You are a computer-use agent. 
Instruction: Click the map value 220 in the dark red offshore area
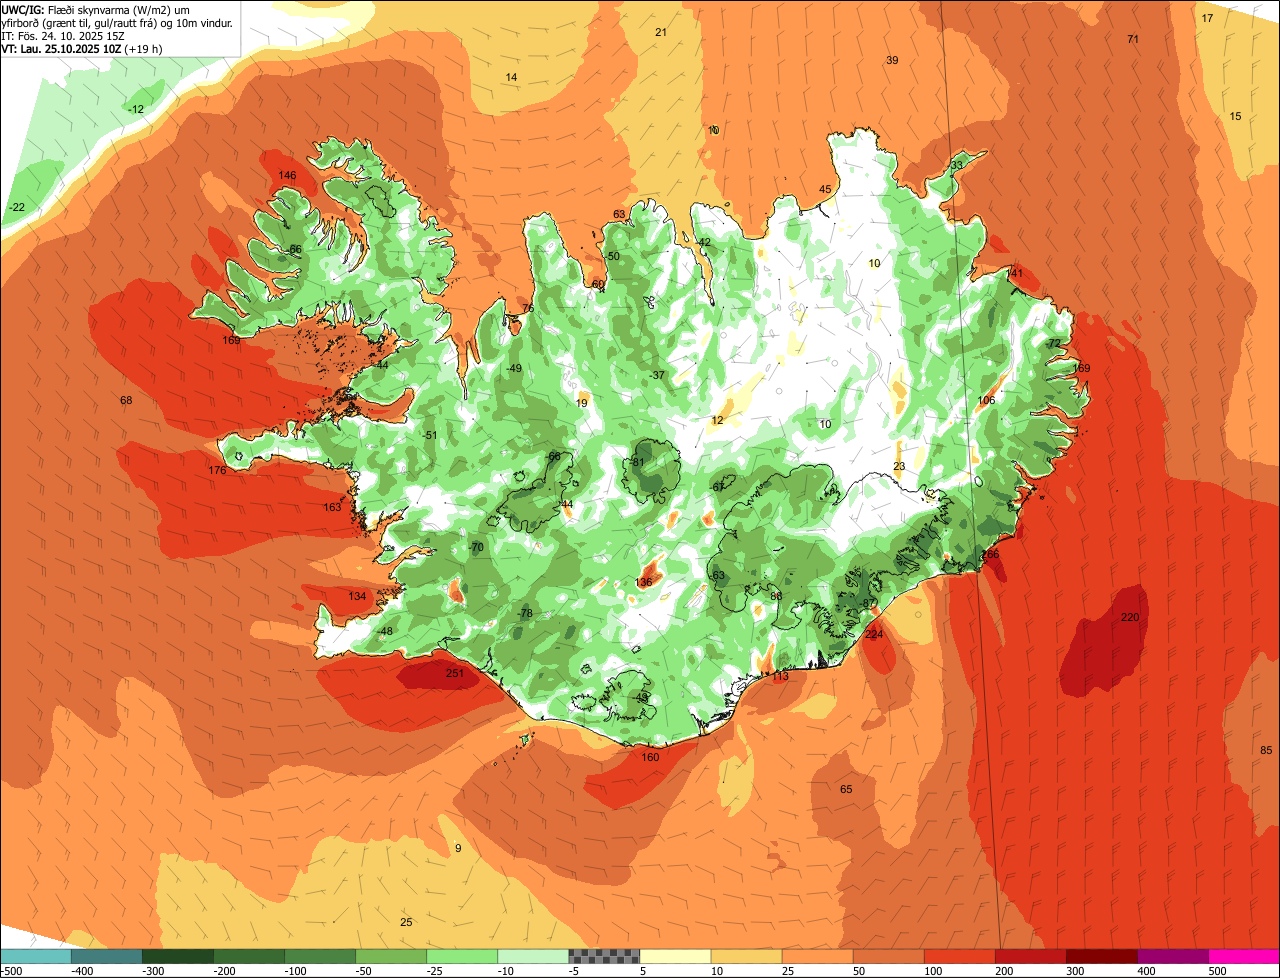1130,617
